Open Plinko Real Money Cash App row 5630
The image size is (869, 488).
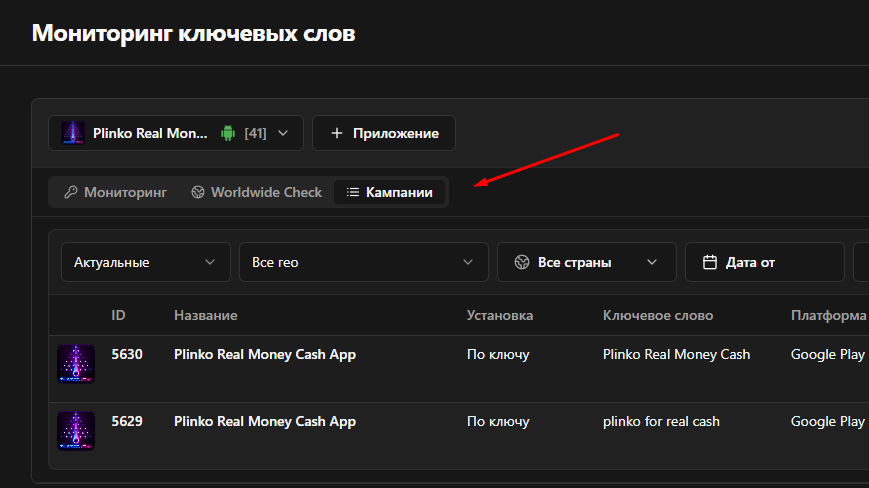[x=265, y=355]
